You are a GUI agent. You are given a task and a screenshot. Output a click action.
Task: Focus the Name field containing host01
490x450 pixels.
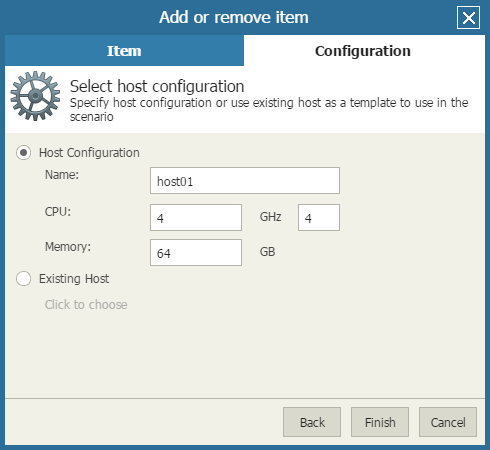pyautogui.click(x=245, y=181)
